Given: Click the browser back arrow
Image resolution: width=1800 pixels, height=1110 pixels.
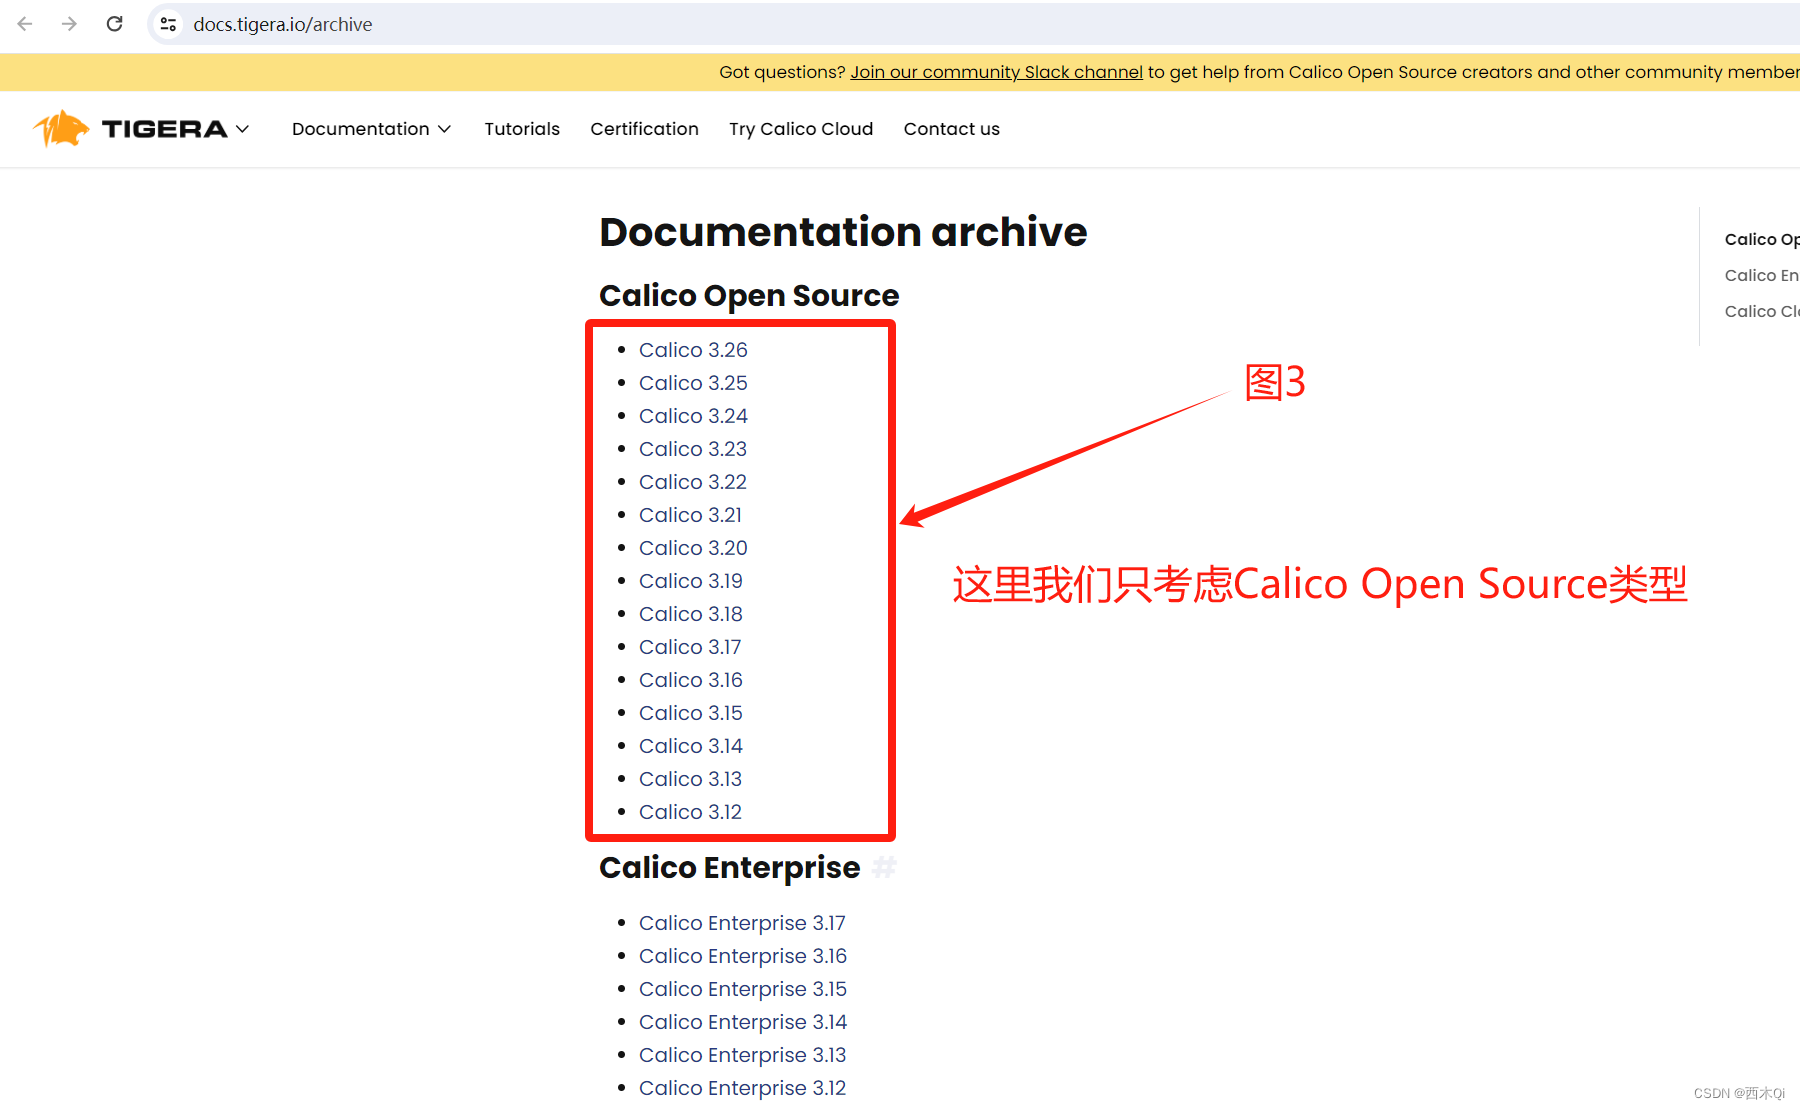Looking at the screenshot, I should point(25,24).
